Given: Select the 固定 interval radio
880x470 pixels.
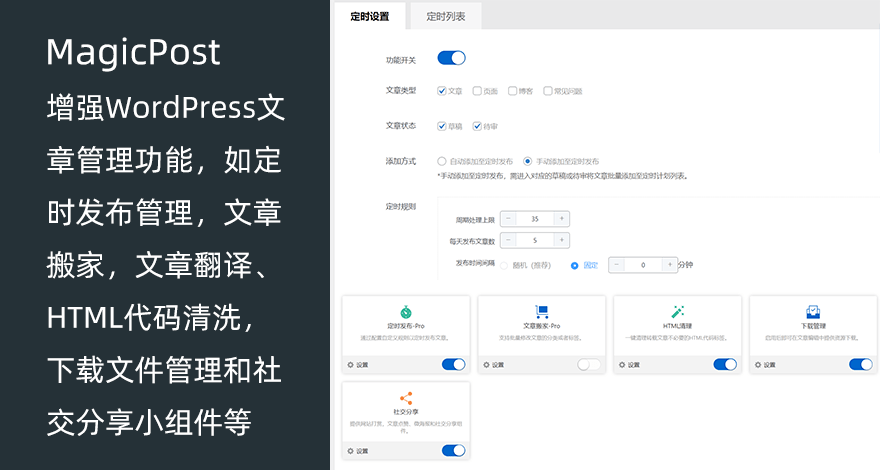Looking at the screenshot, I should (574, 266).
